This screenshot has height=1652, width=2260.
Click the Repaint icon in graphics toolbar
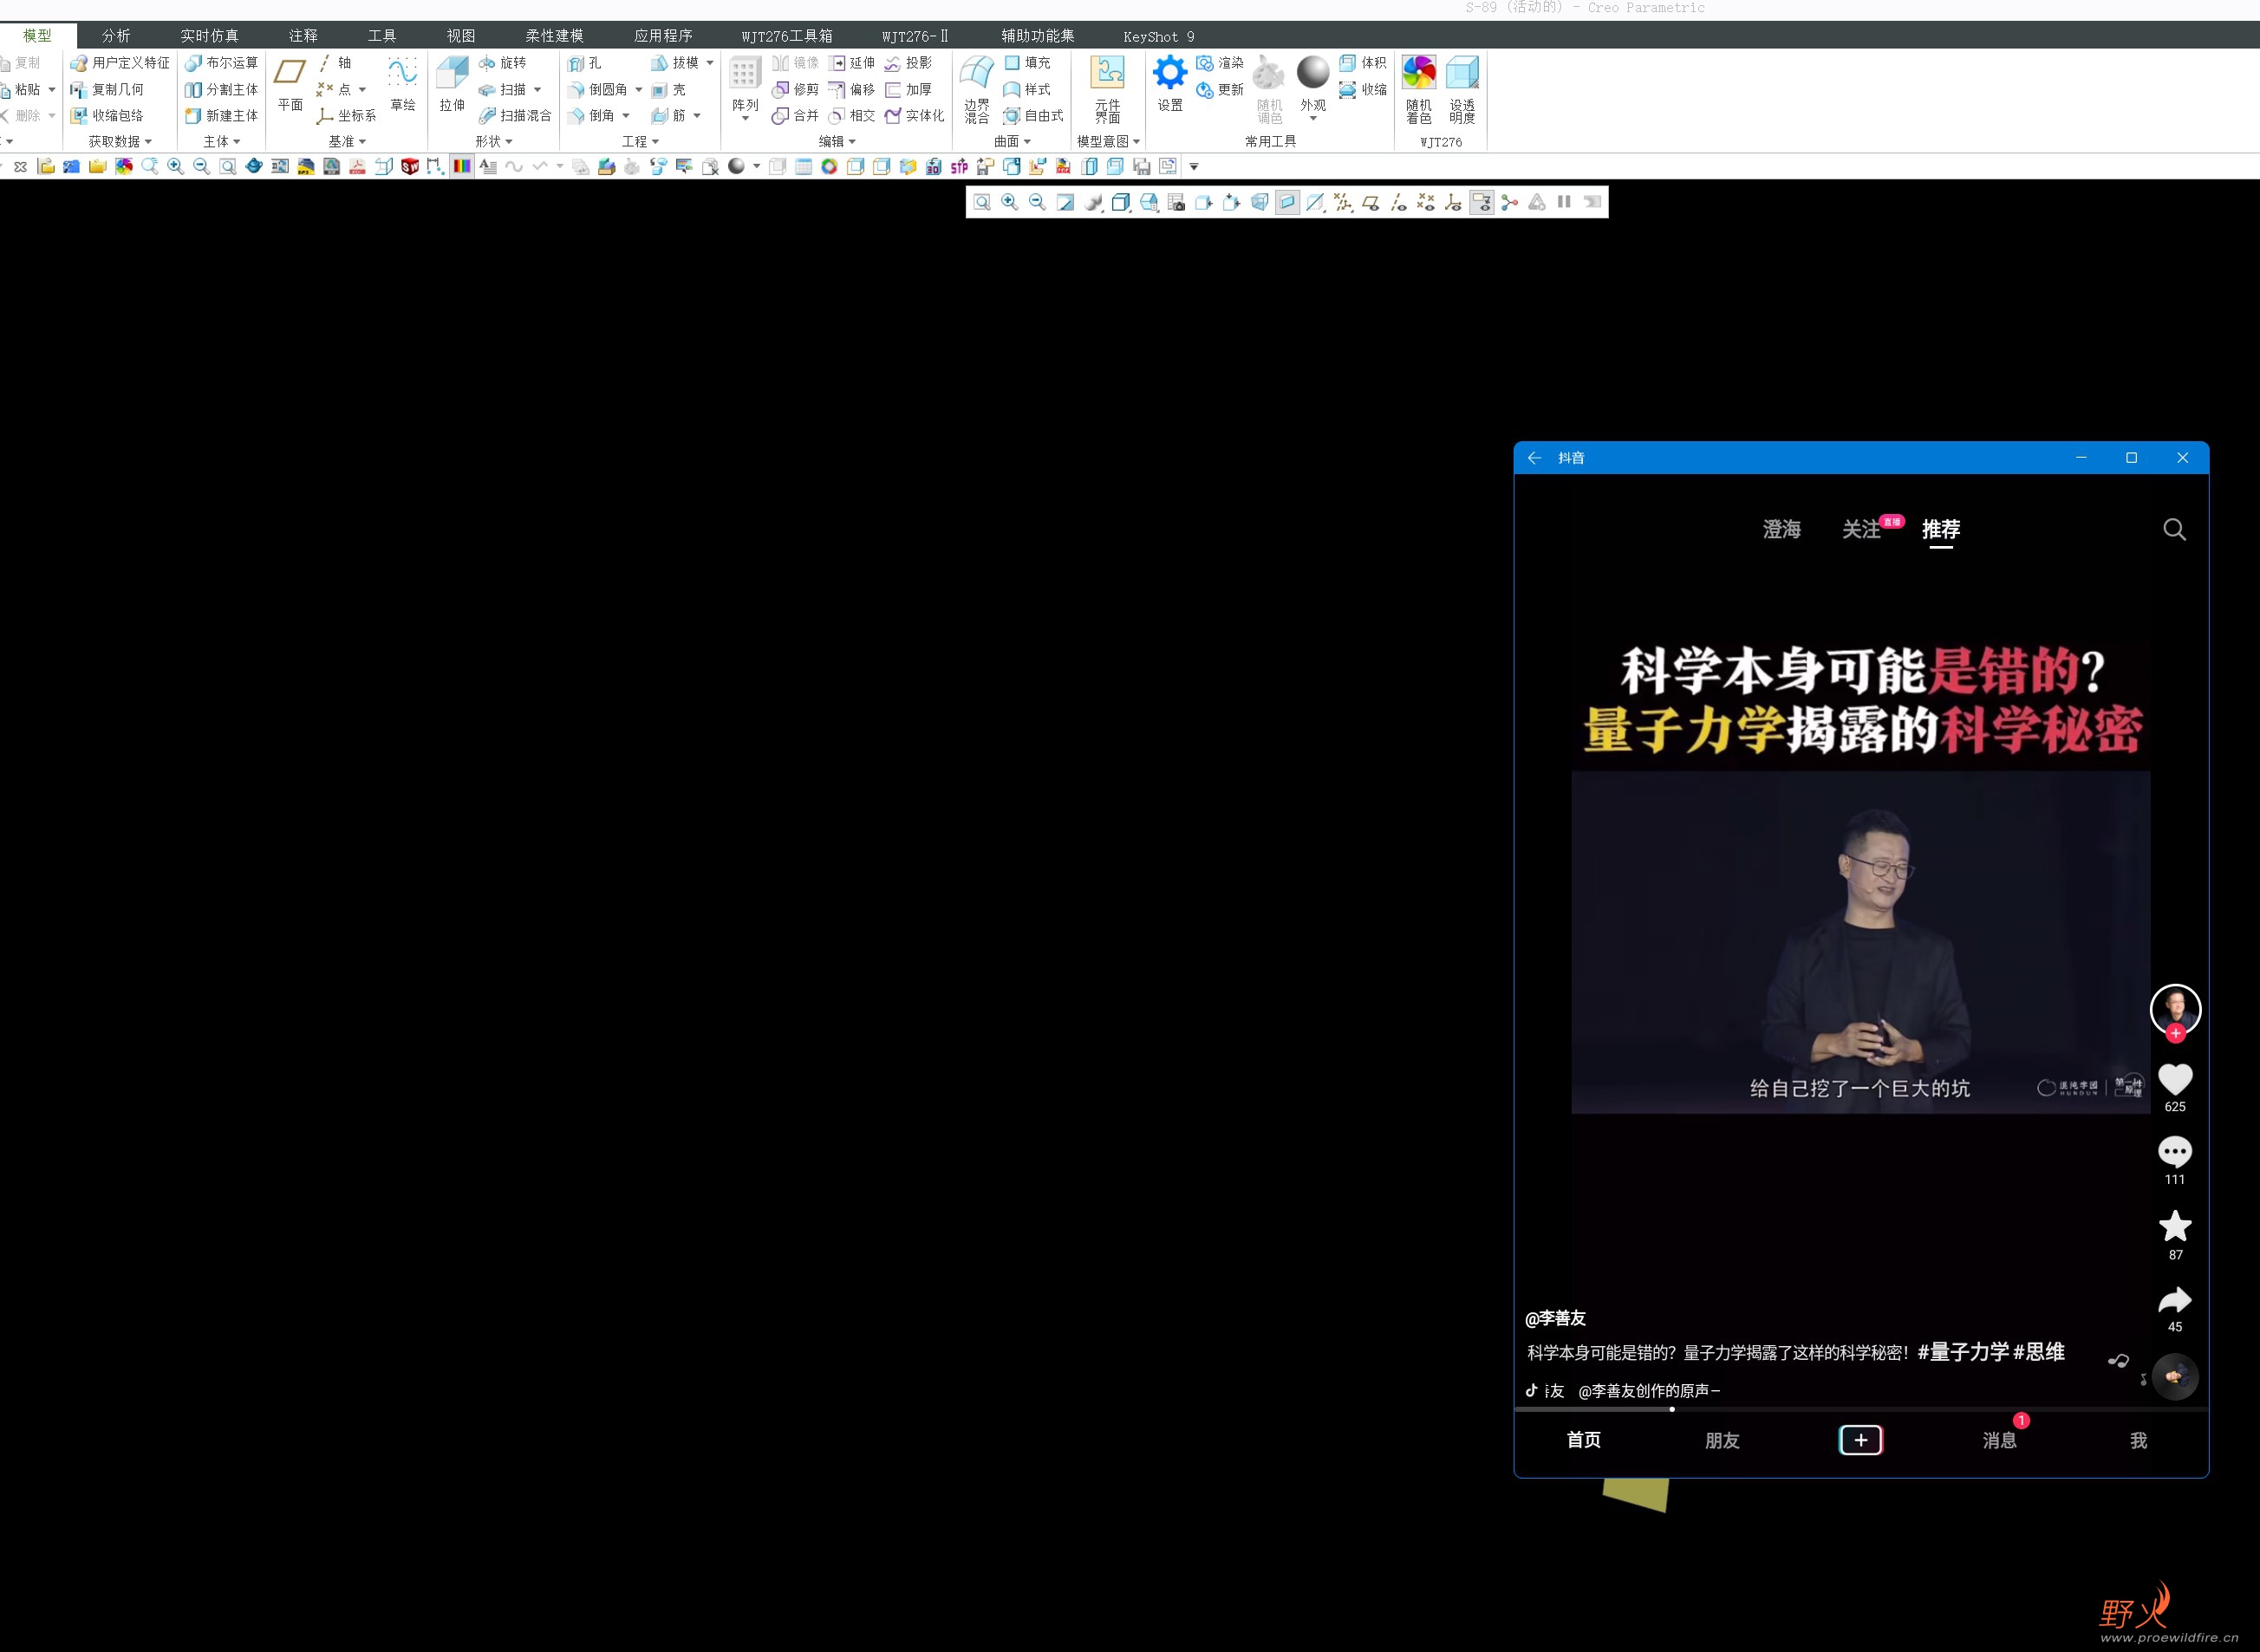click(x=1066, y=203)
